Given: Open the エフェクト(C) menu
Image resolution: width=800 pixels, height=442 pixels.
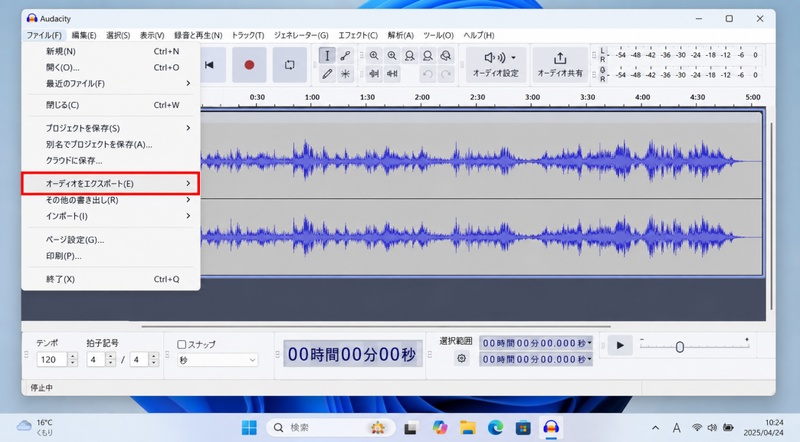Looking at the screenshot, I should tap(358, 35).
